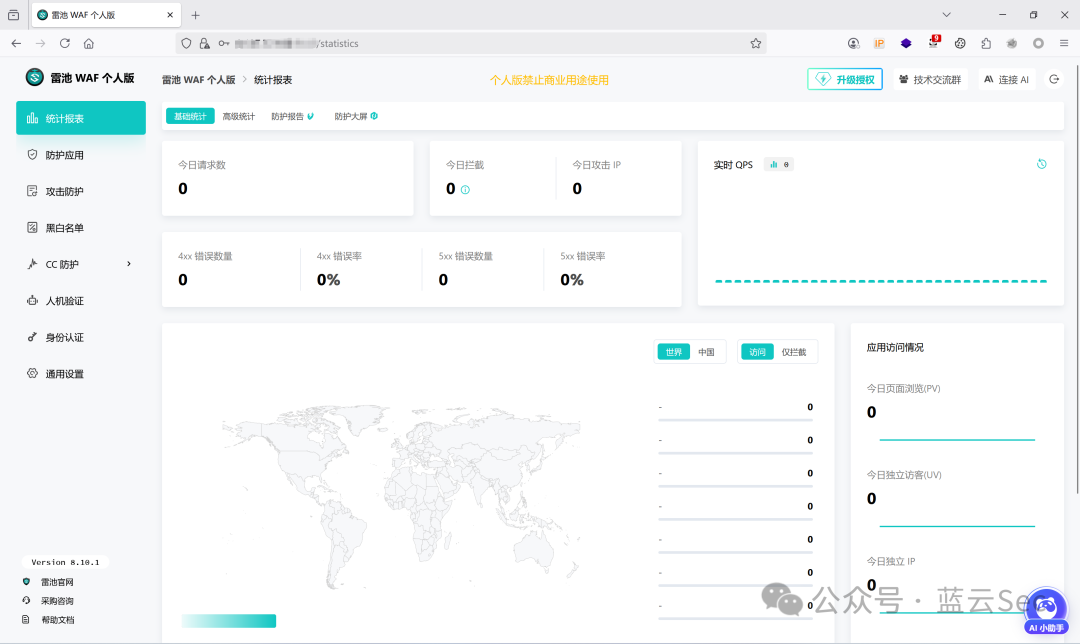Click the world map graphic

coord(401,496)
